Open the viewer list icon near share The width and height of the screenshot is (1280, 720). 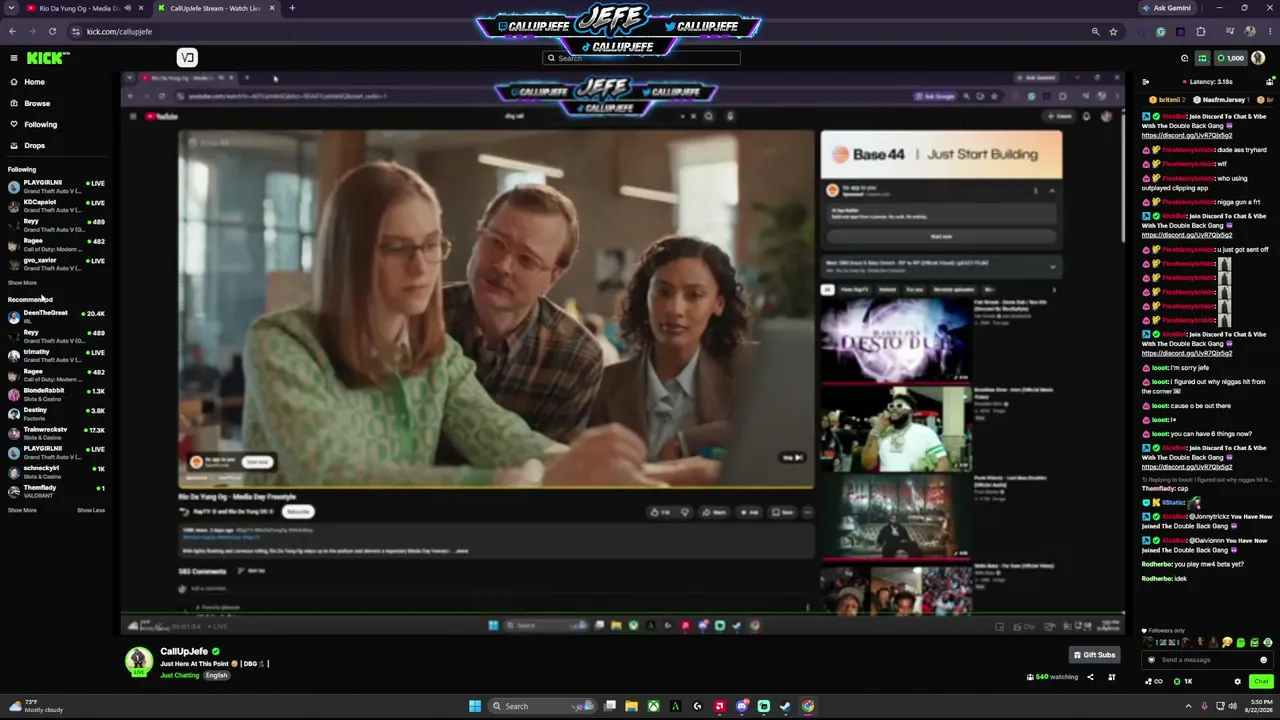pyautogui.click(x=1111, y=677)
